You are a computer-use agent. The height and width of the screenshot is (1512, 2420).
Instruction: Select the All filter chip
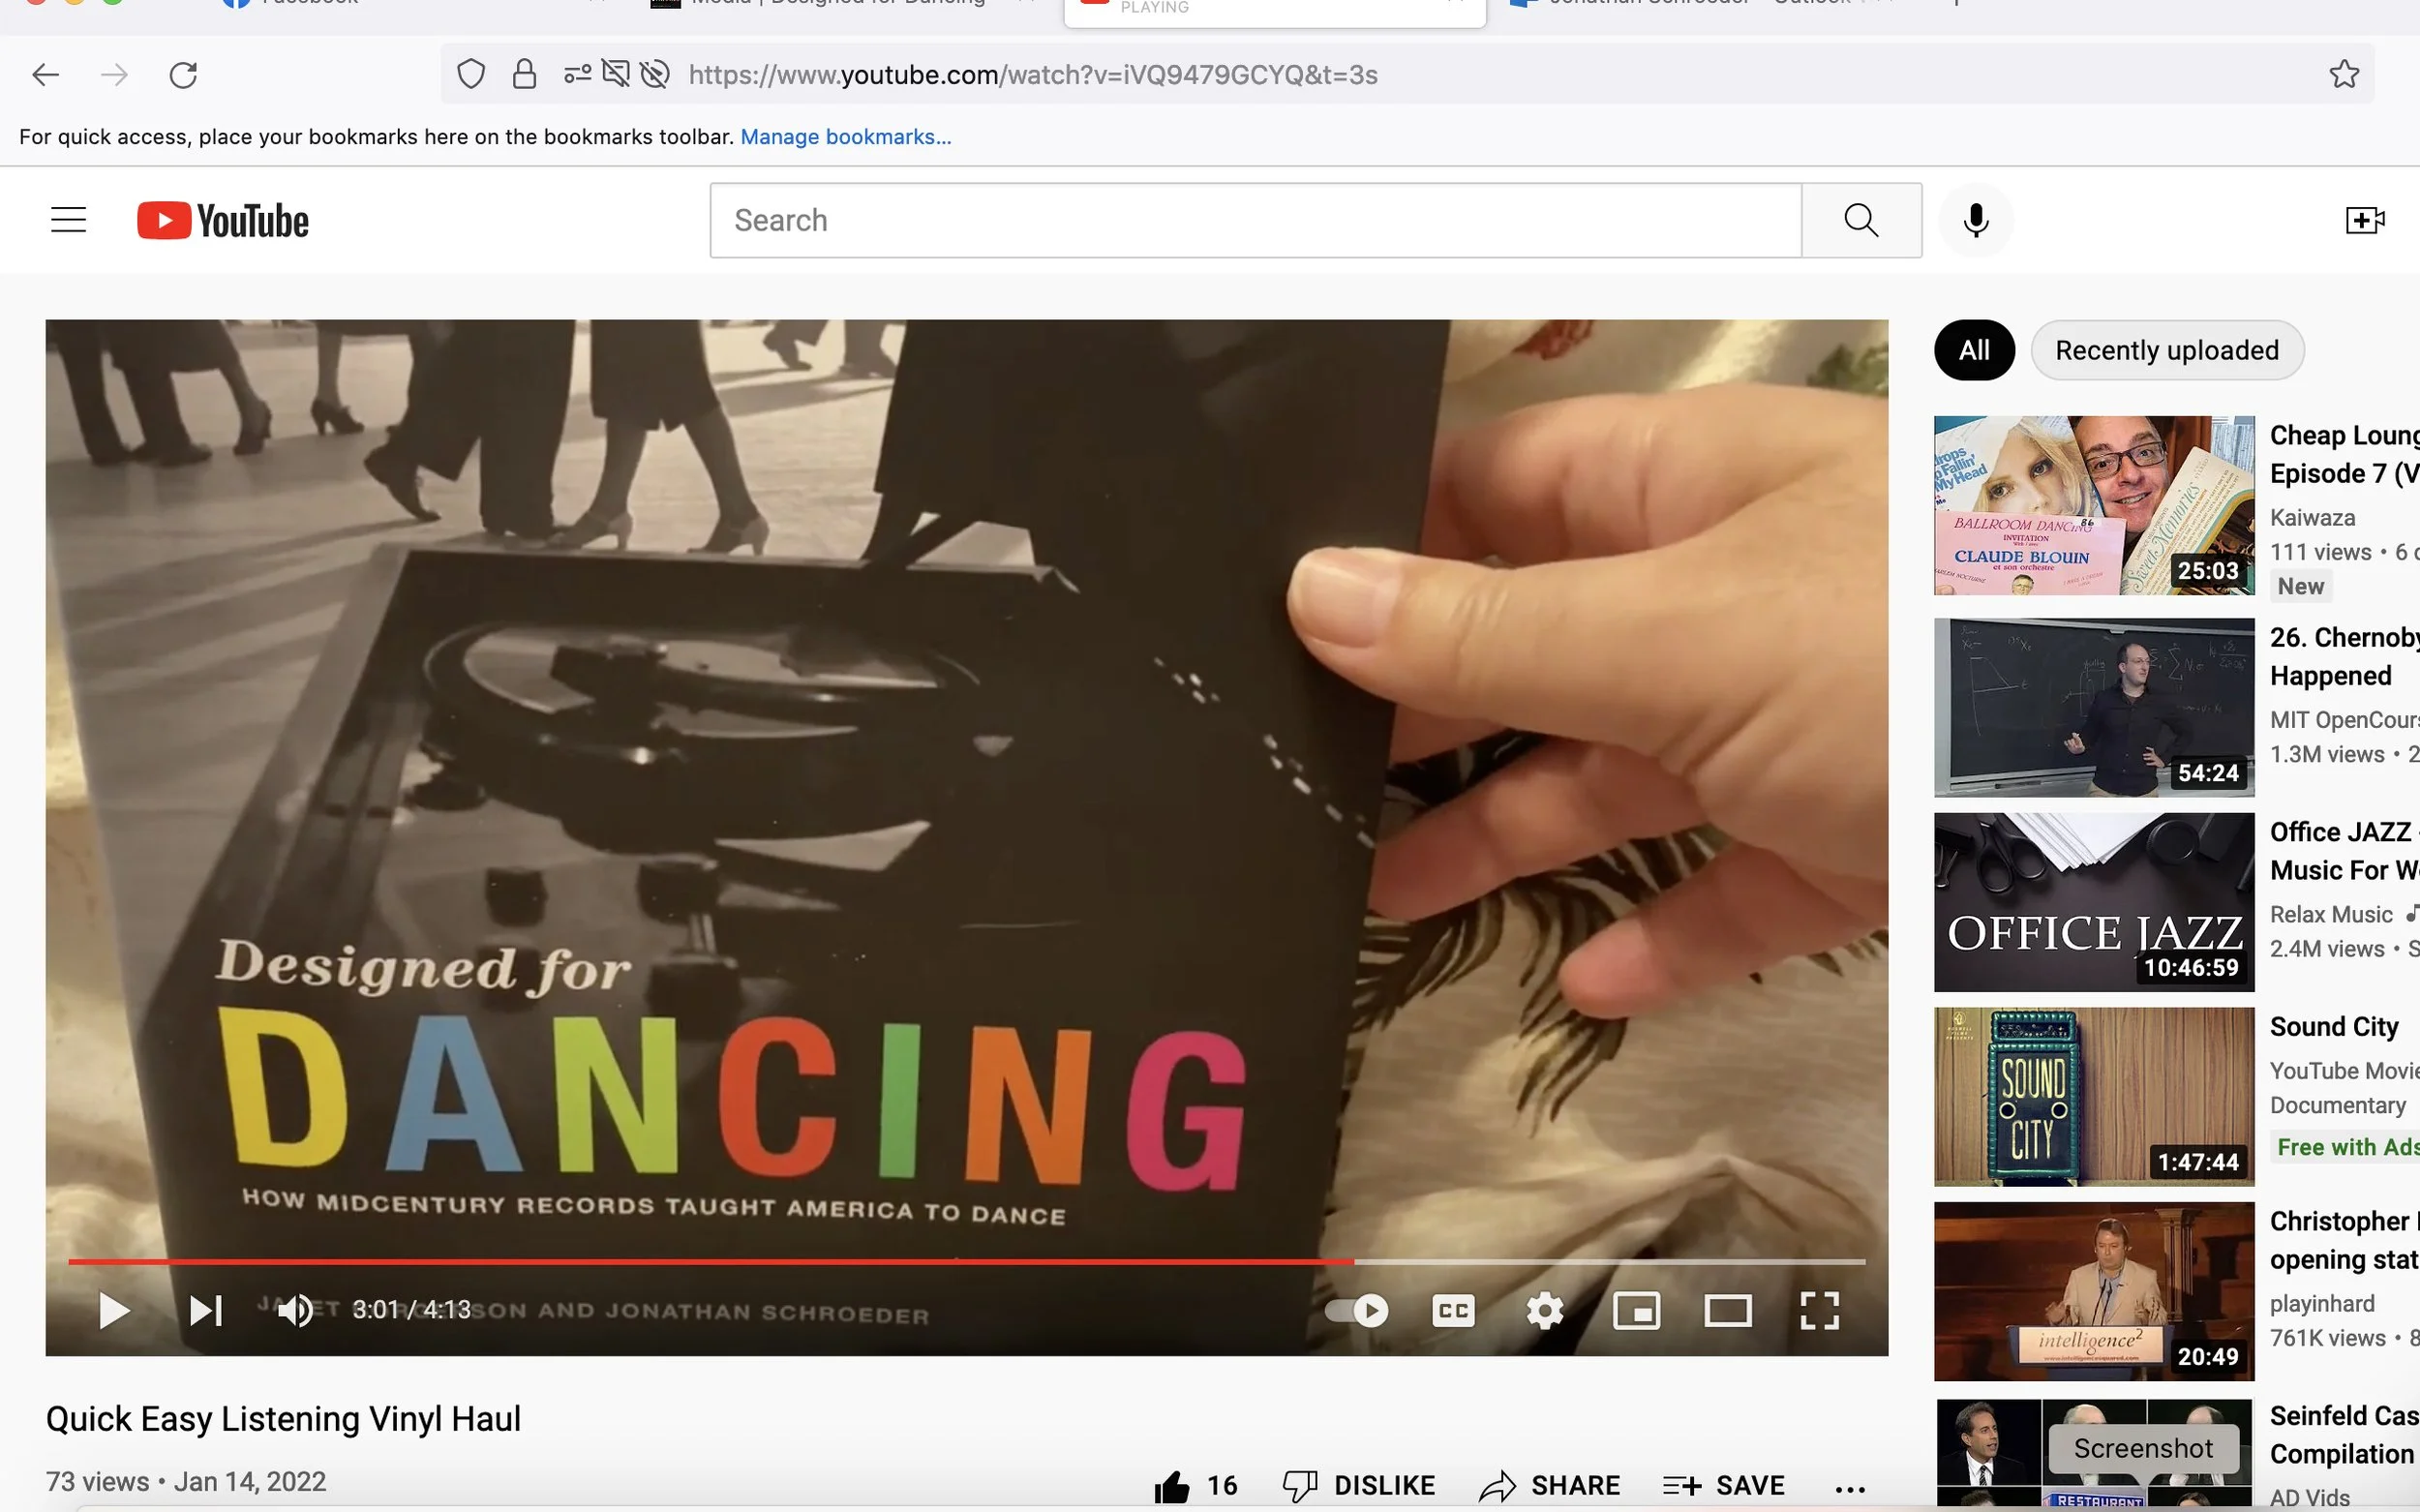1974,350
